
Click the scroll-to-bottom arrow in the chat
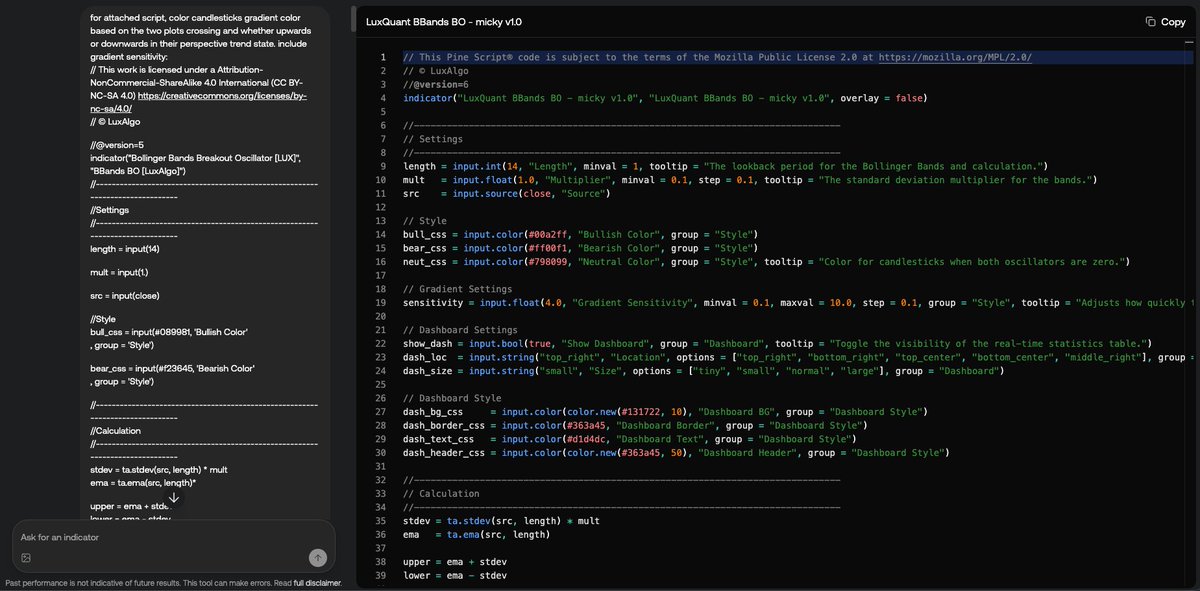point(174,497)
